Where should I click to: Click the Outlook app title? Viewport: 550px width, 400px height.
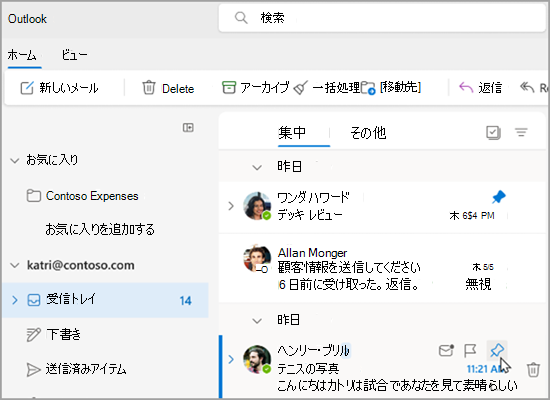pyautogui.click(x=27, y=19)
